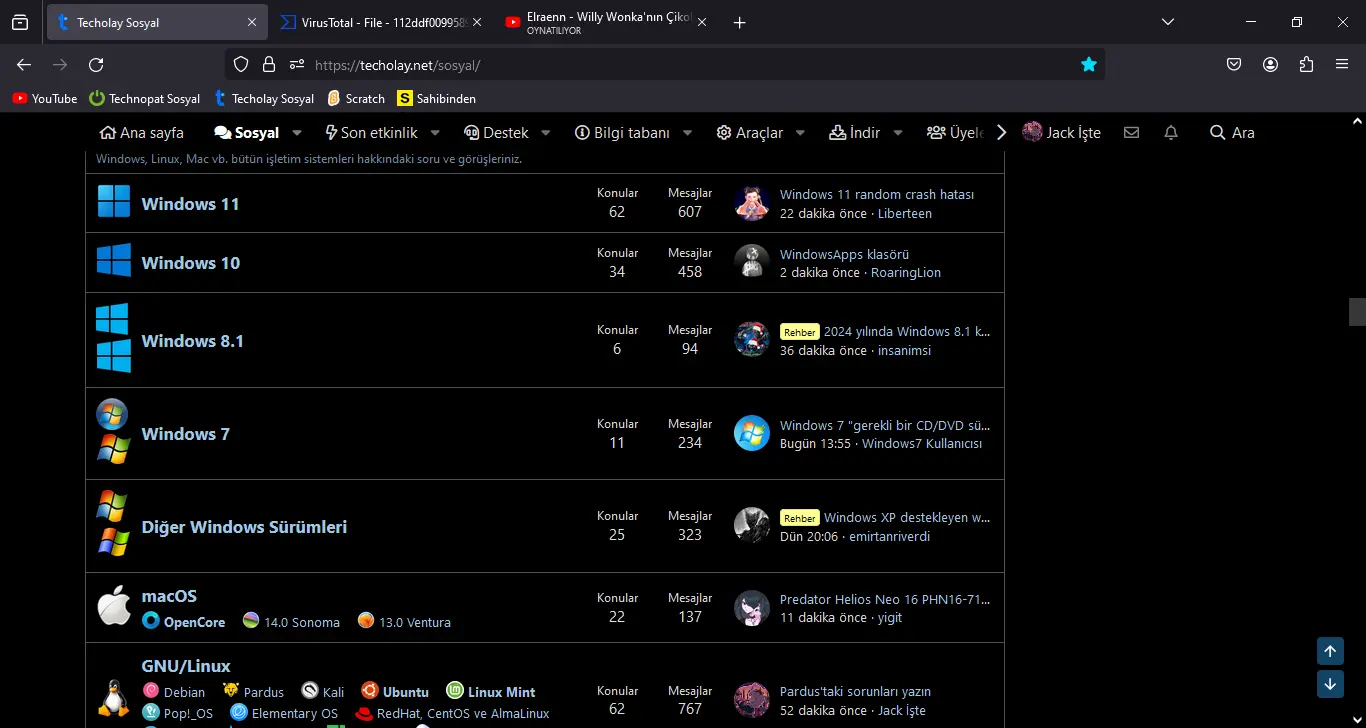Open the recent browsing tab history icon

[x=20, y=22]
